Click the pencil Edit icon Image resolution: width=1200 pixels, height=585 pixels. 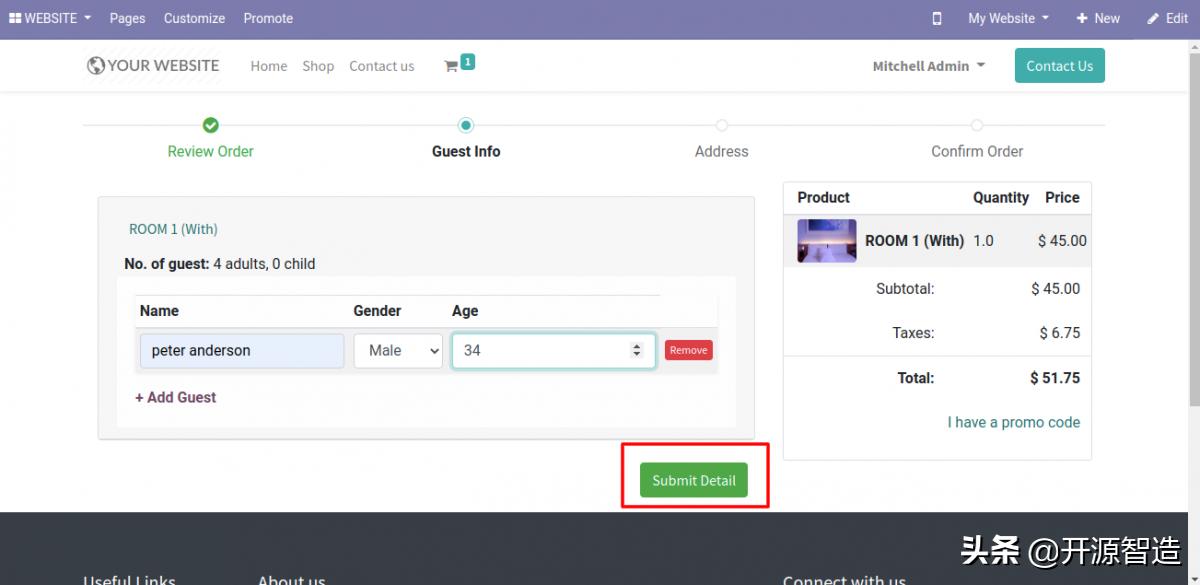[x=1153, y=18]
